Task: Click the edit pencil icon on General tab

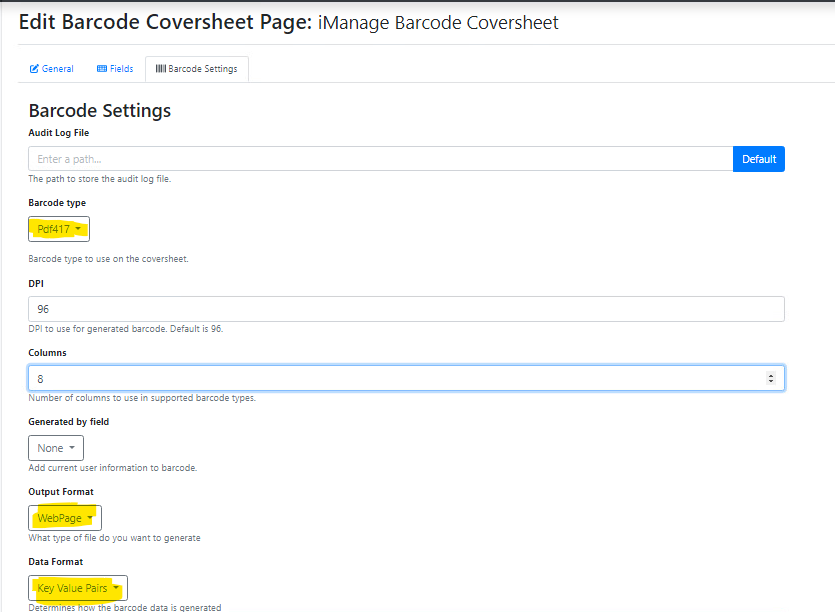Action: [x=34, y=69]
